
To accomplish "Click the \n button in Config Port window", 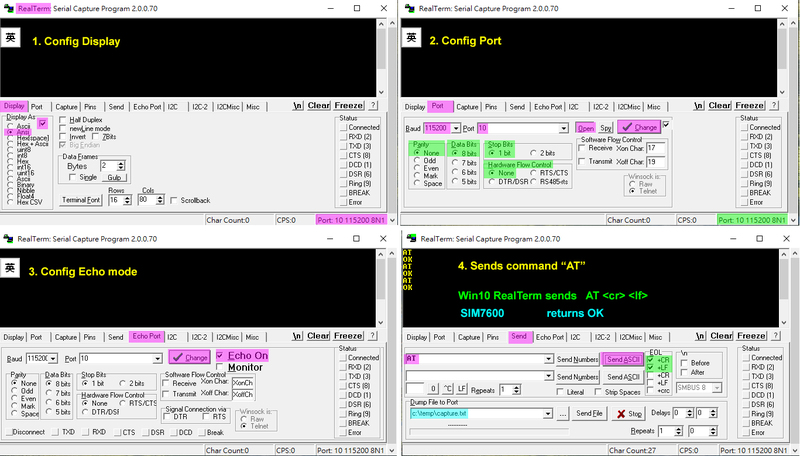I will coord(698,106).
